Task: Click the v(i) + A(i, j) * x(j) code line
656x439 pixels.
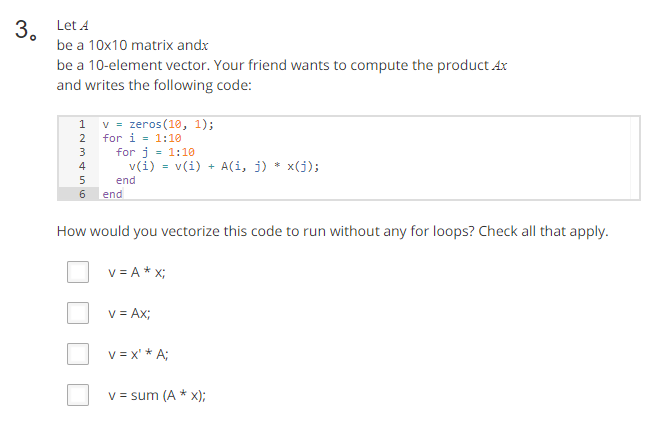Action: (x=224, y=167)
